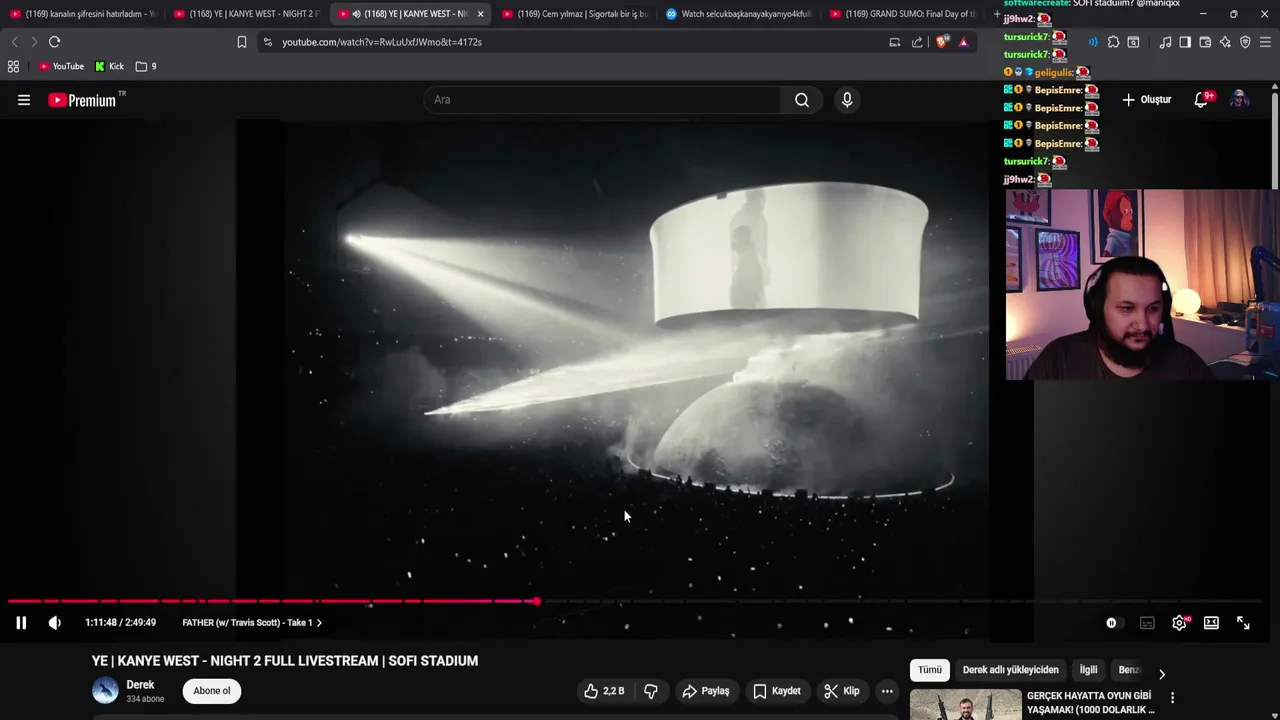Open the player settings gear
Image resolution: width=1280 pixels, height=720 pixels.
pos(1180,623)
